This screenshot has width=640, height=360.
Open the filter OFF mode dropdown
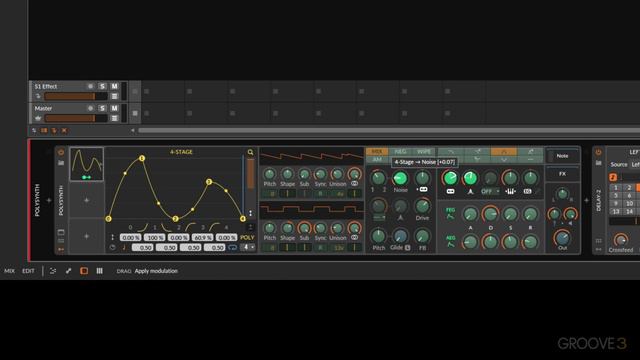[490, 191]
